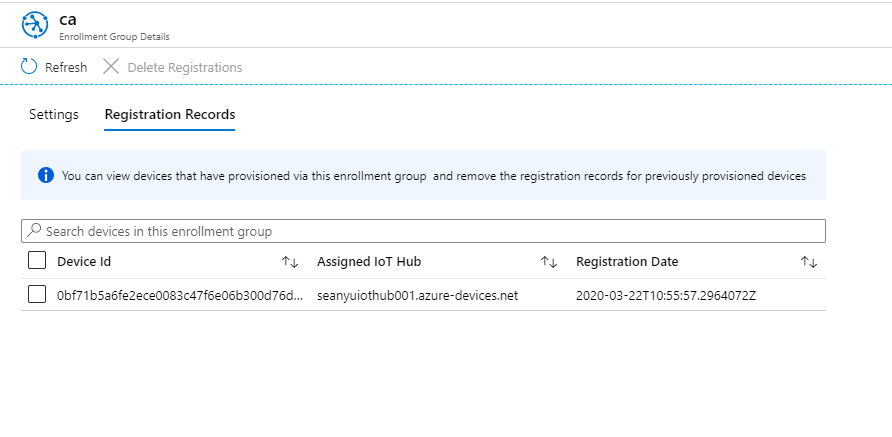Click Delete Registrations text
Image resolution: width=892 pixels, height=437 pixels.
click(185, 67)
